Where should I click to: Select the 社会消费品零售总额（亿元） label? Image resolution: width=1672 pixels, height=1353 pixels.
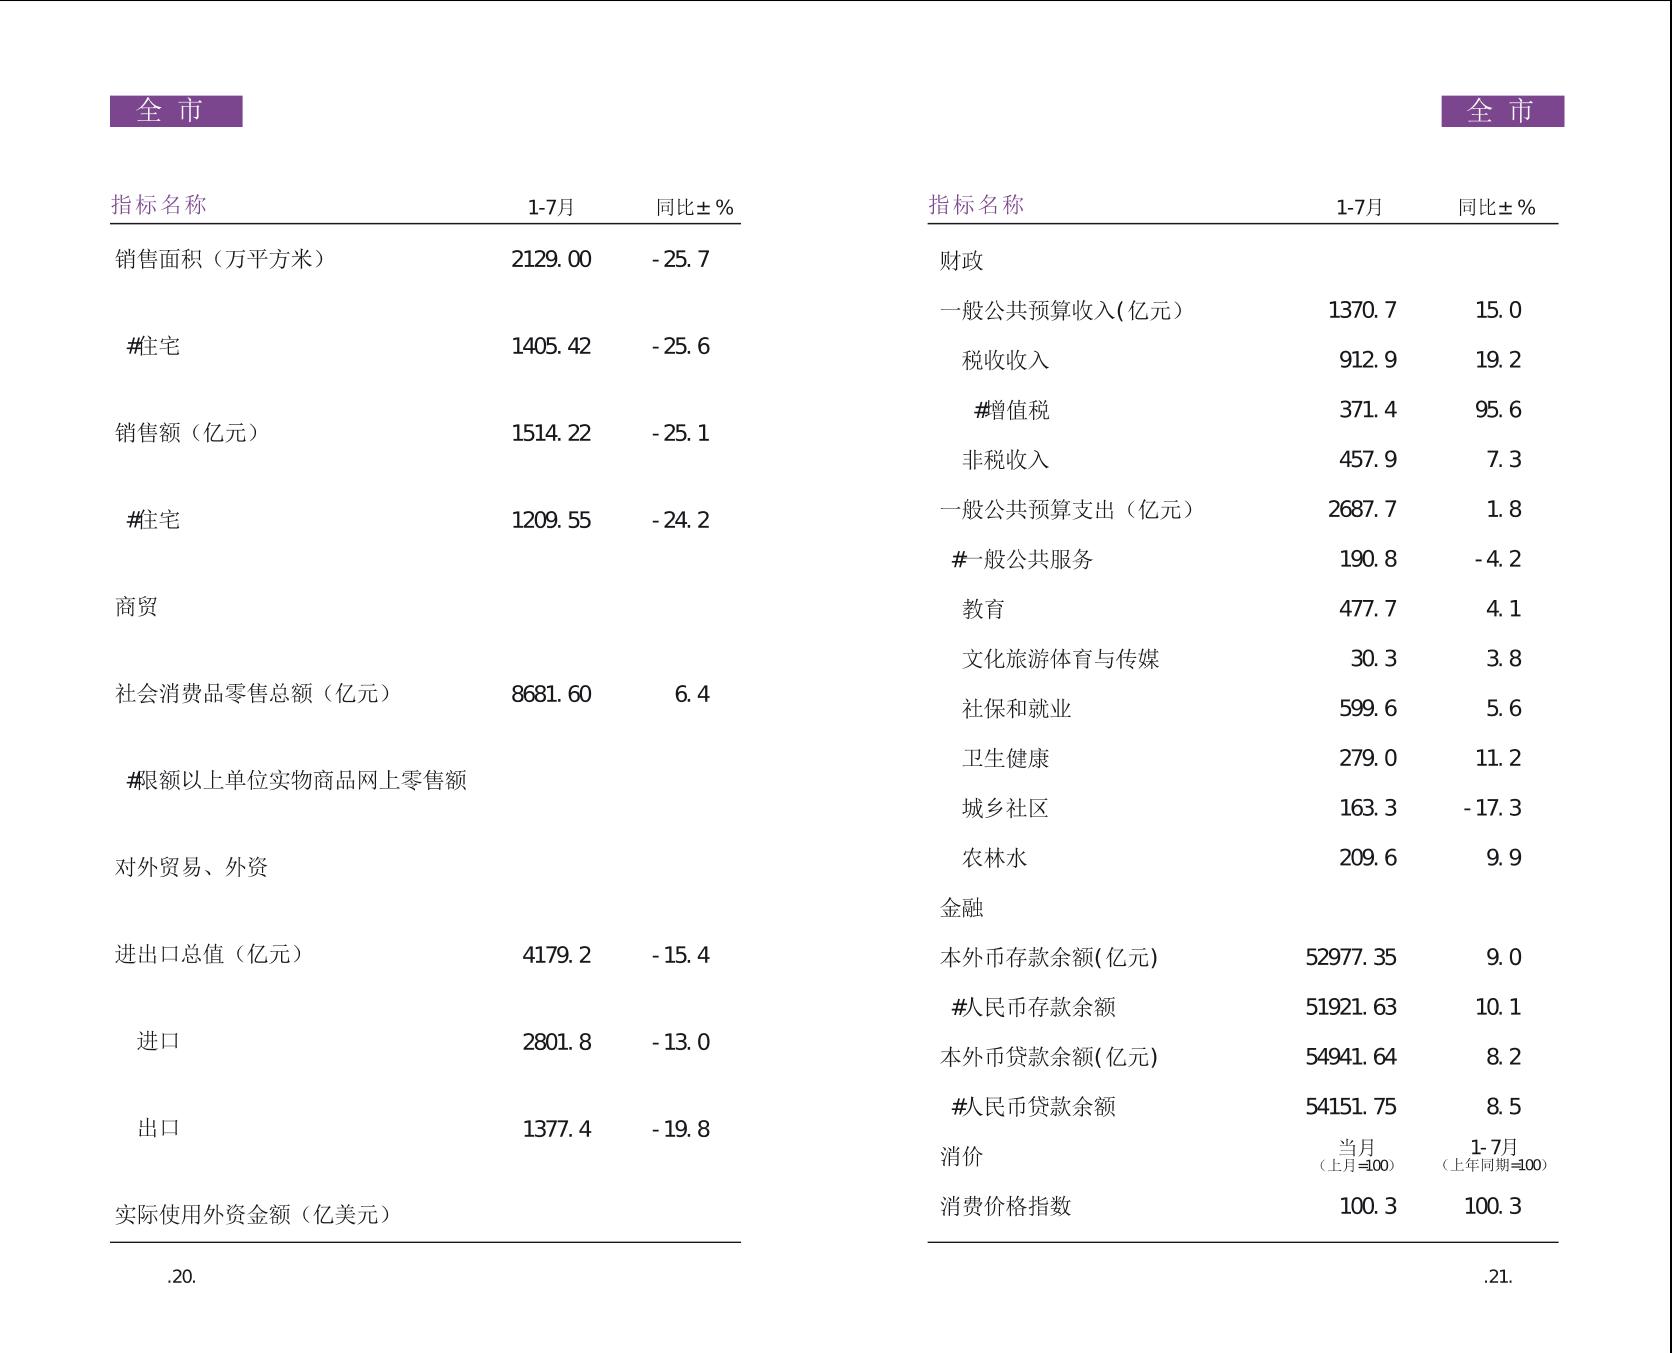[x=253, y=694]
